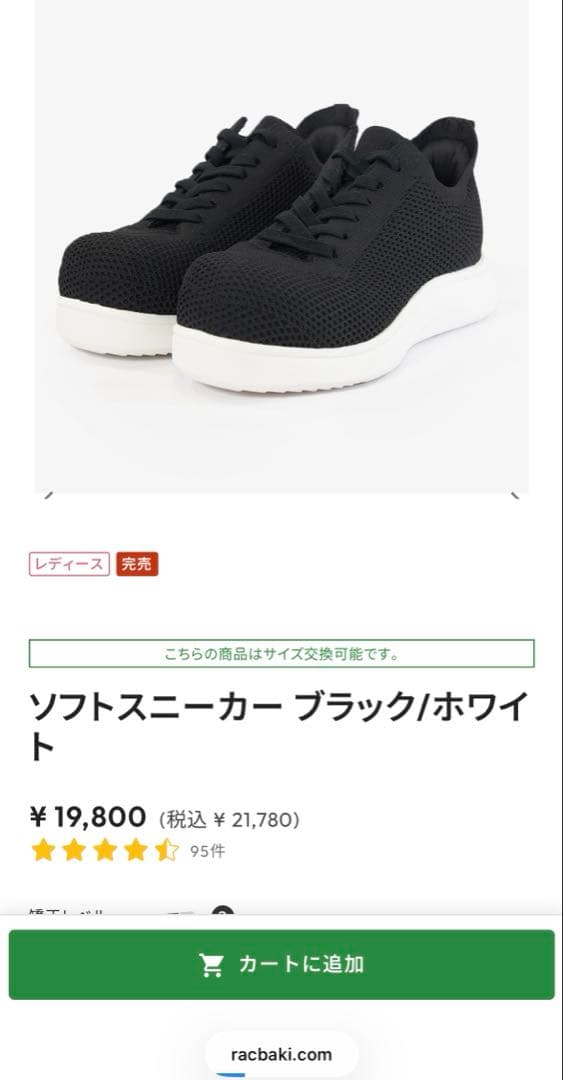Click the third rating star
Viewport: 563px width, 1080px height.
(105, 851)
